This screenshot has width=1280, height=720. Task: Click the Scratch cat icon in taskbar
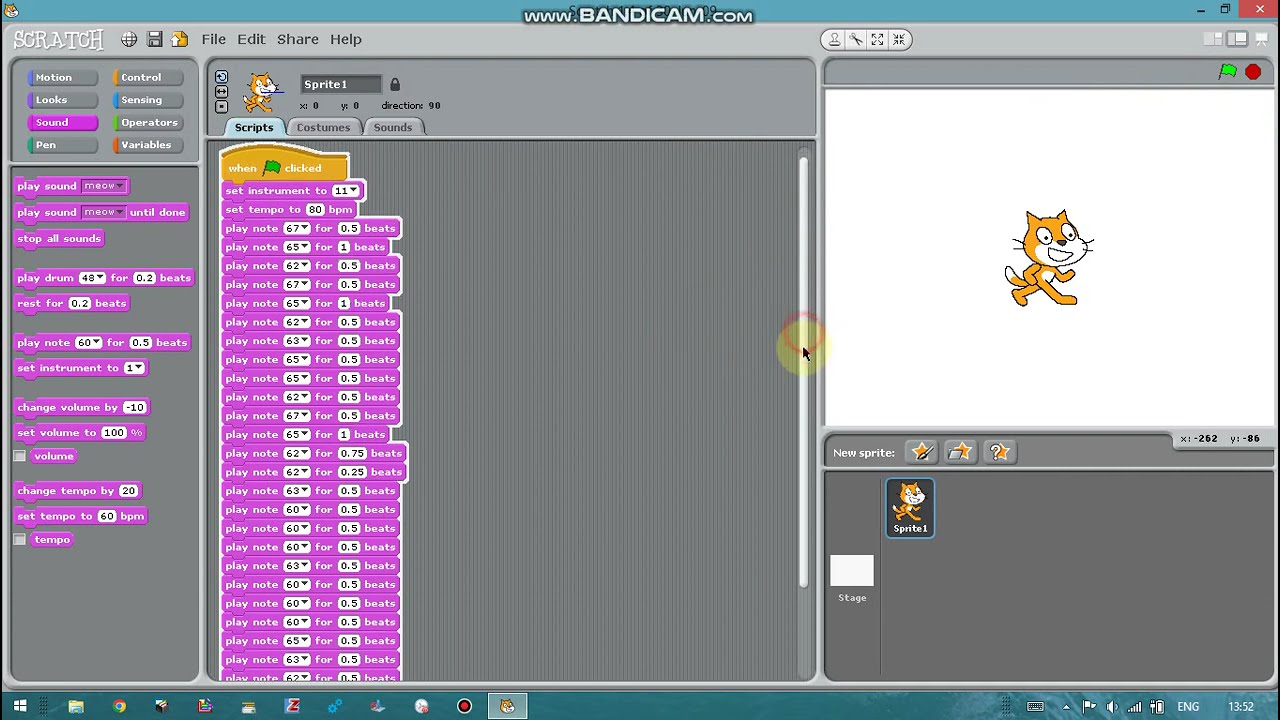pos(507,706)
